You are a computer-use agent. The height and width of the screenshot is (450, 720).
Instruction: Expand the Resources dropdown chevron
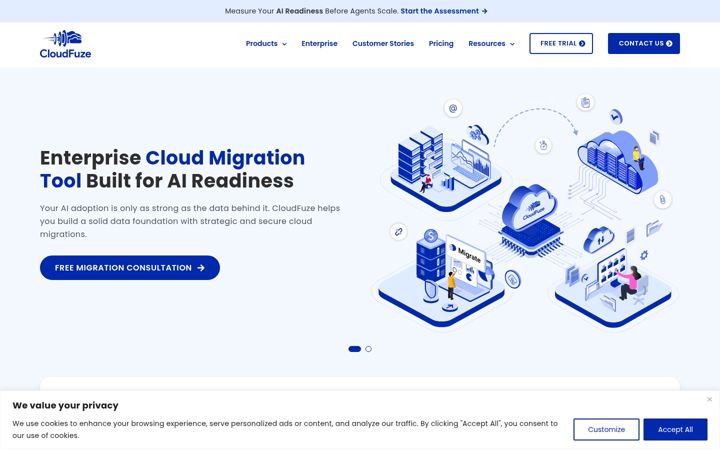coord(512,44)
